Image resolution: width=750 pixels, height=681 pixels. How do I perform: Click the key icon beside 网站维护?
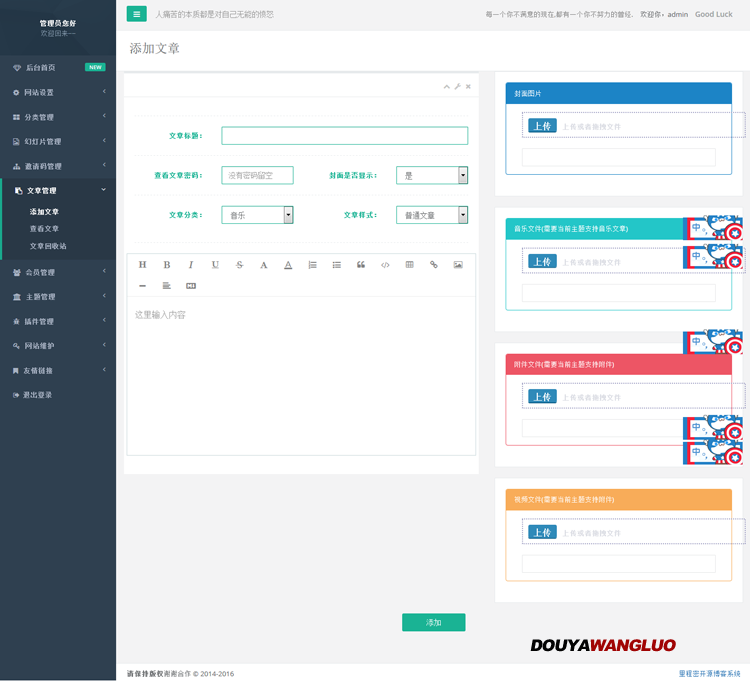pyautogui.click(x=16, y=346)
